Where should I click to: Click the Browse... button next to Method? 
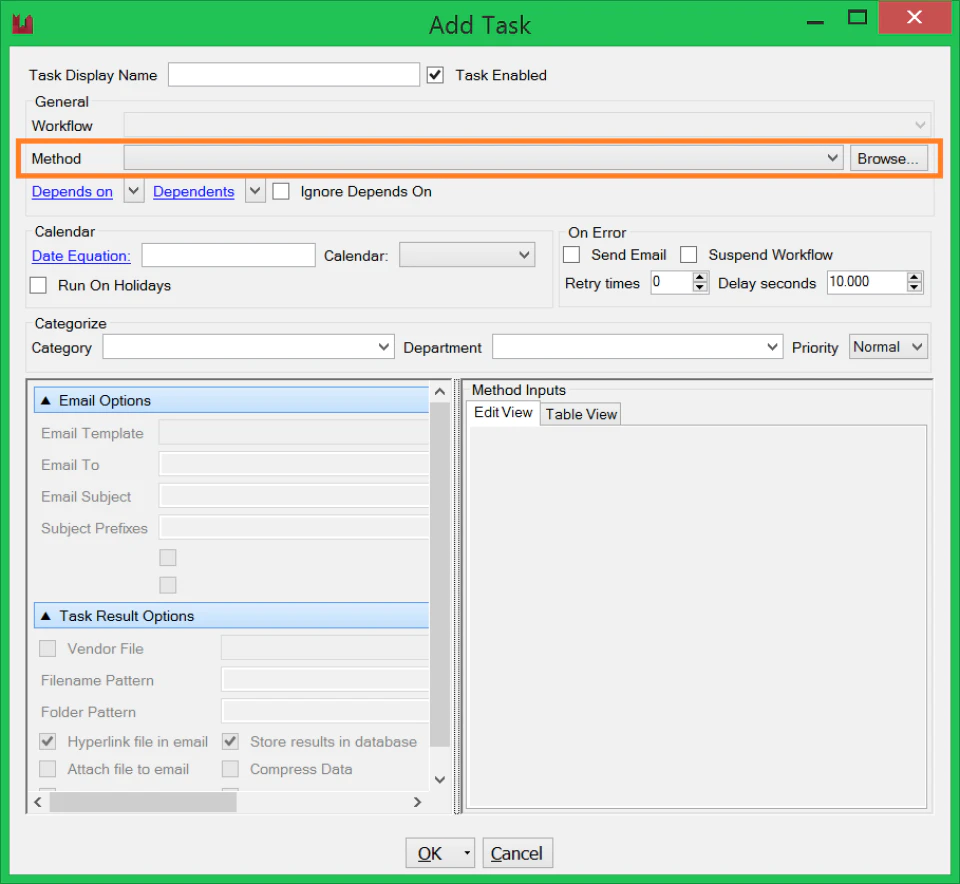(x=888, y=159)
